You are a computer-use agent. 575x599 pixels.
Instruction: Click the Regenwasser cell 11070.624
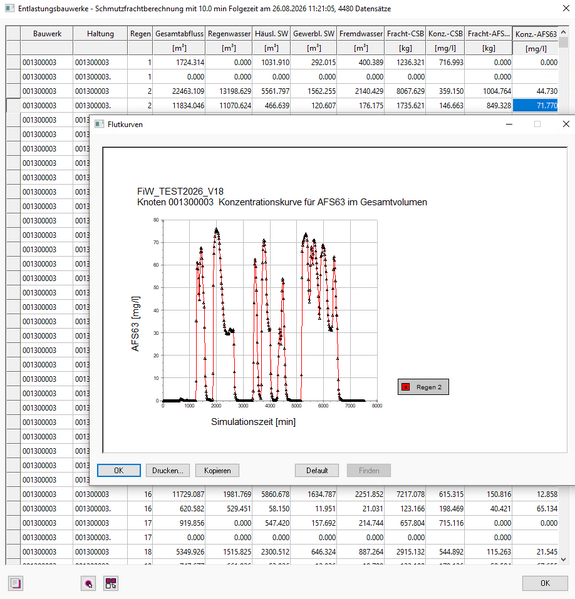tap(229, 105)
